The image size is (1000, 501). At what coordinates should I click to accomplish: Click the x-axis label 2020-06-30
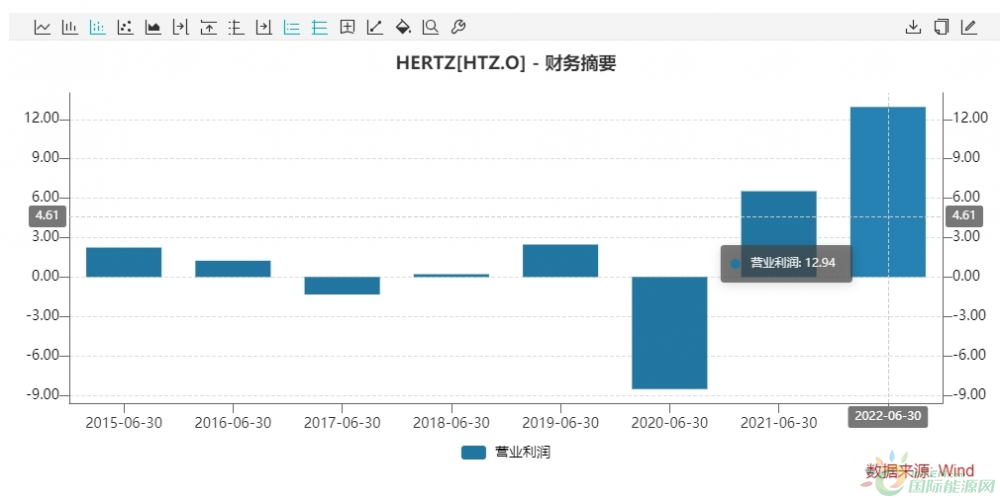point(670,423)
